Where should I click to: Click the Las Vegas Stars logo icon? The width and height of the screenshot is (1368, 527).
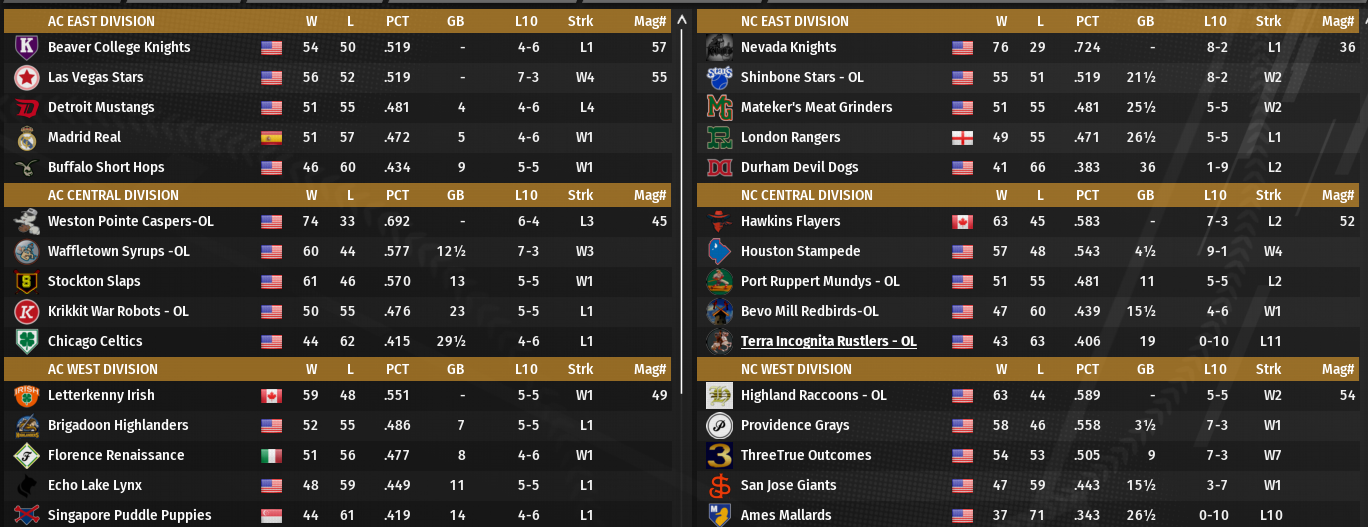(x=27, y=77)
